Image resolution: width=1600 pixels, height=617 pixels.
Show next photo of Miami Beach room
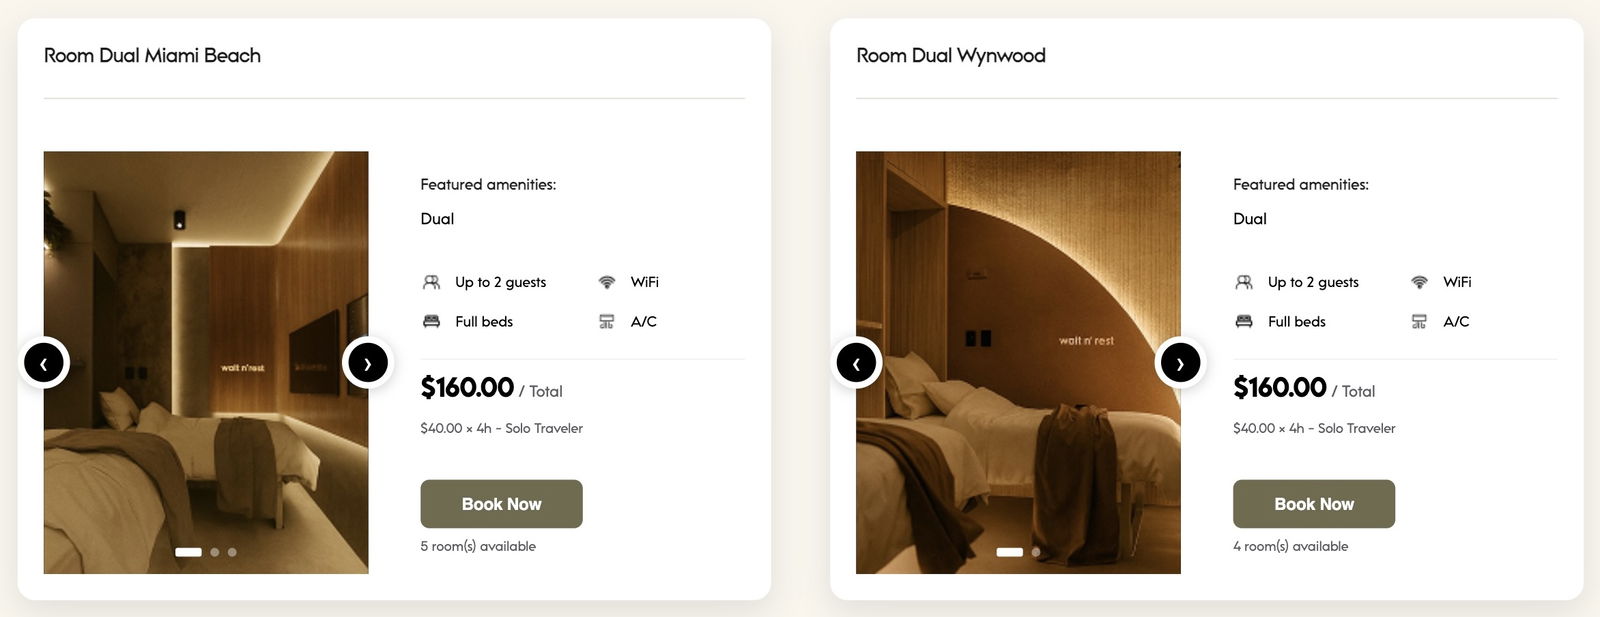367,363
